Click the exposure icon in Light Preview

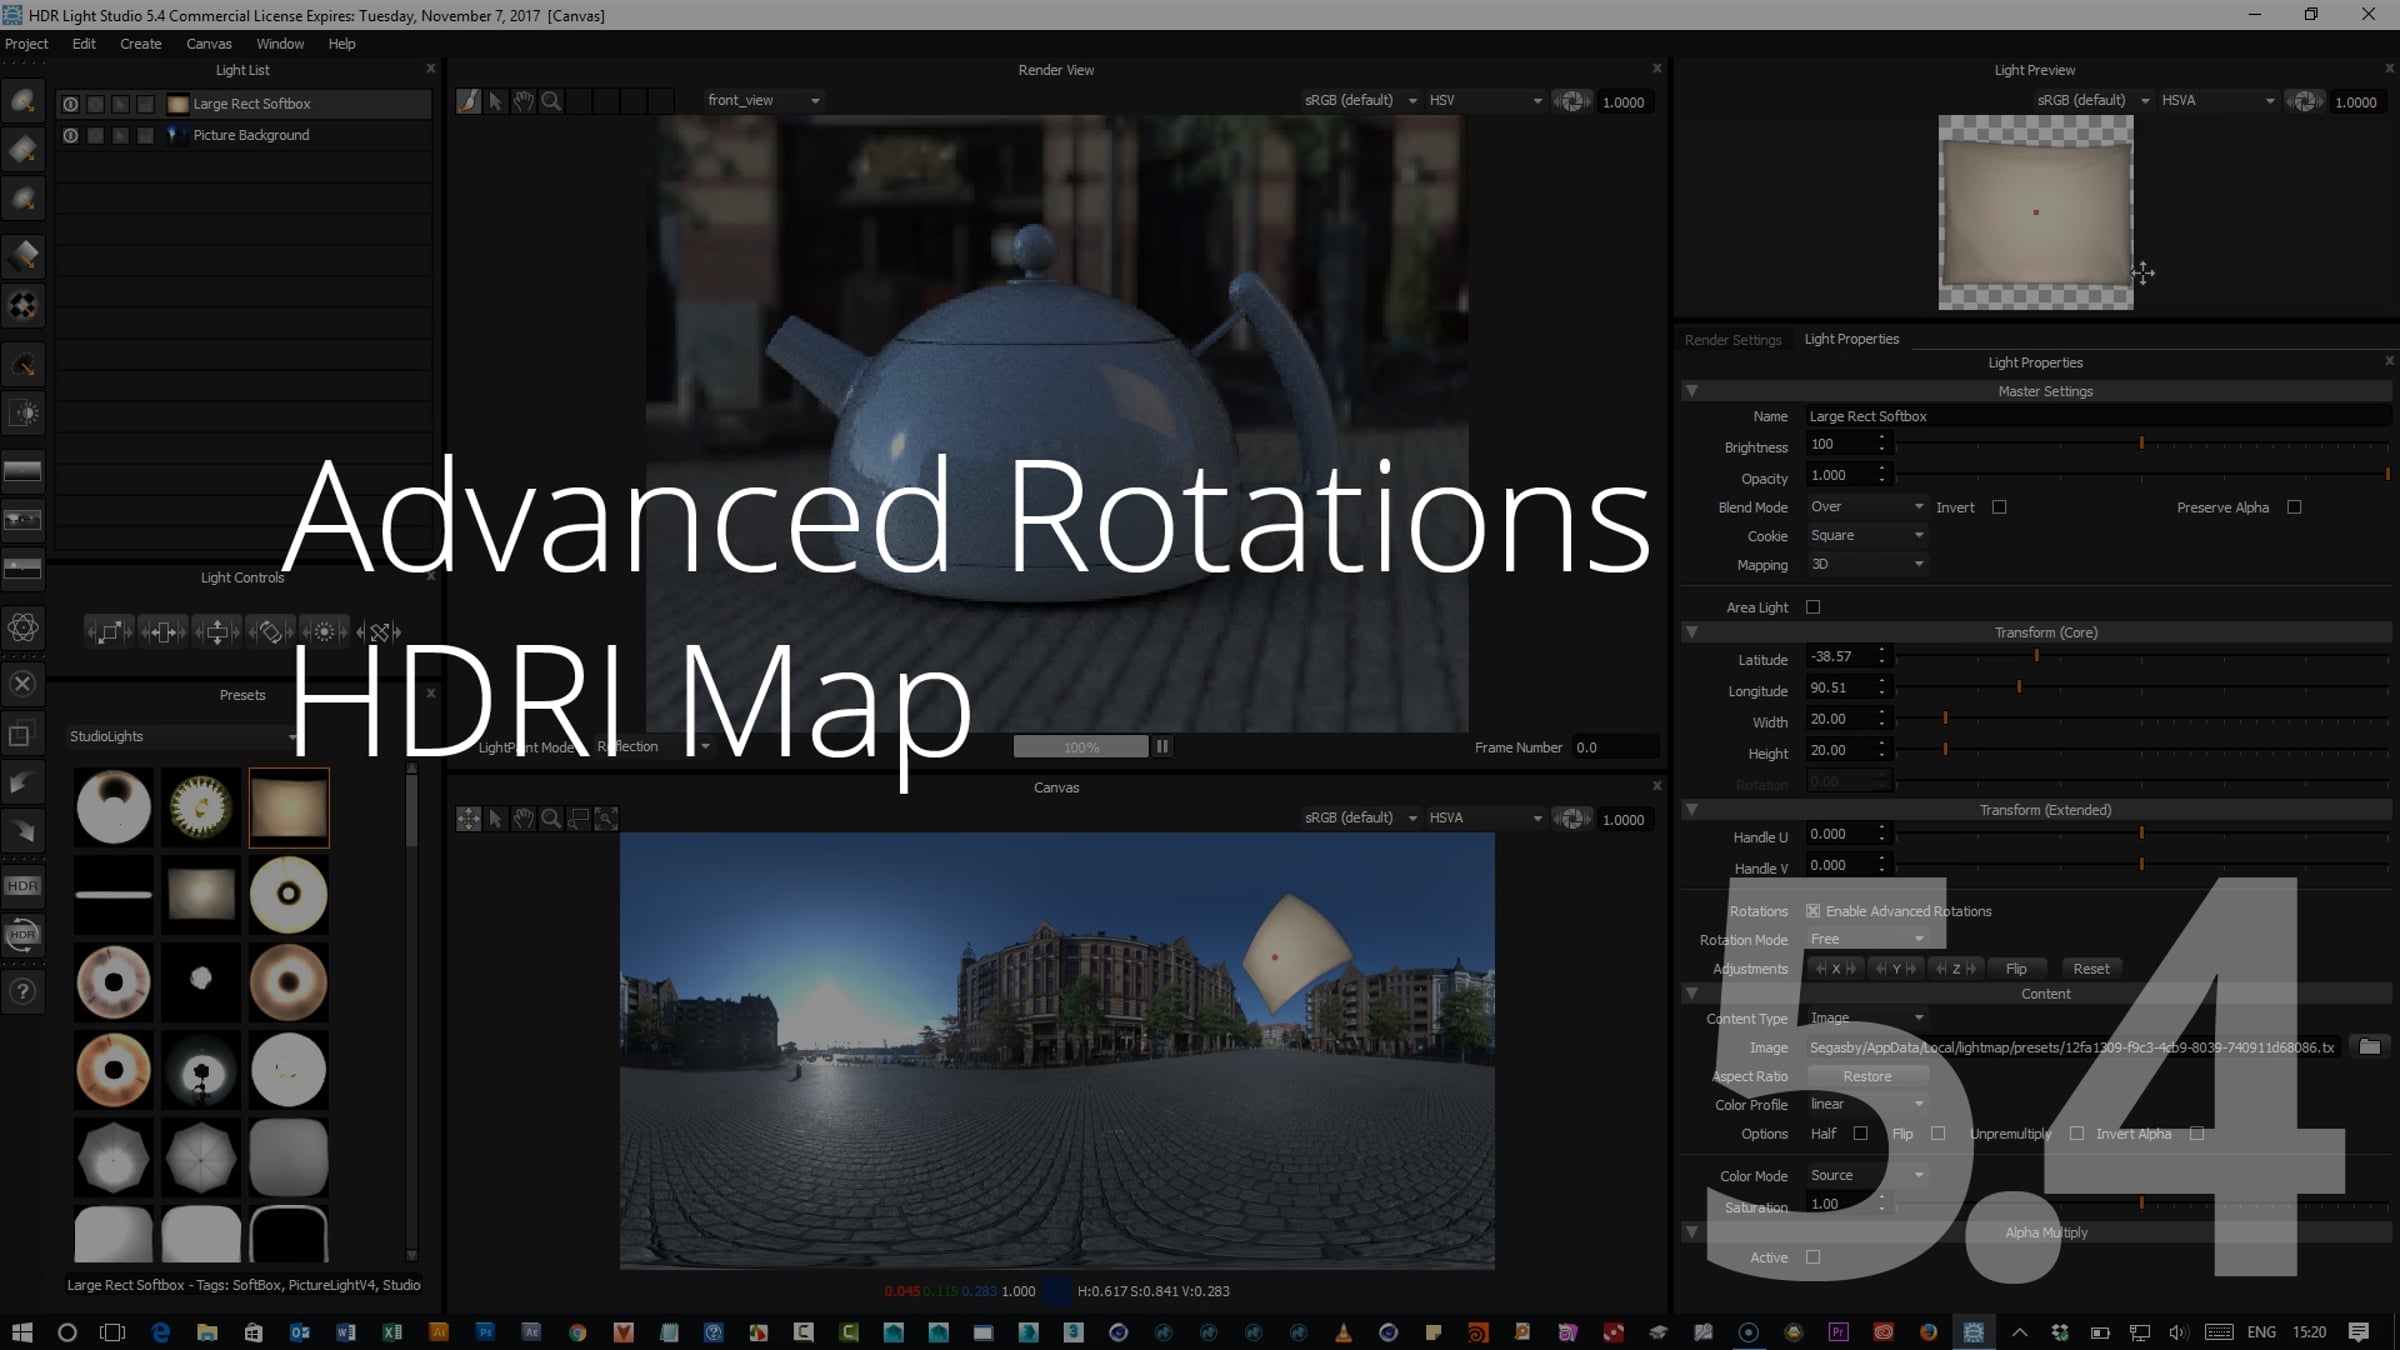coord(2305,101)
